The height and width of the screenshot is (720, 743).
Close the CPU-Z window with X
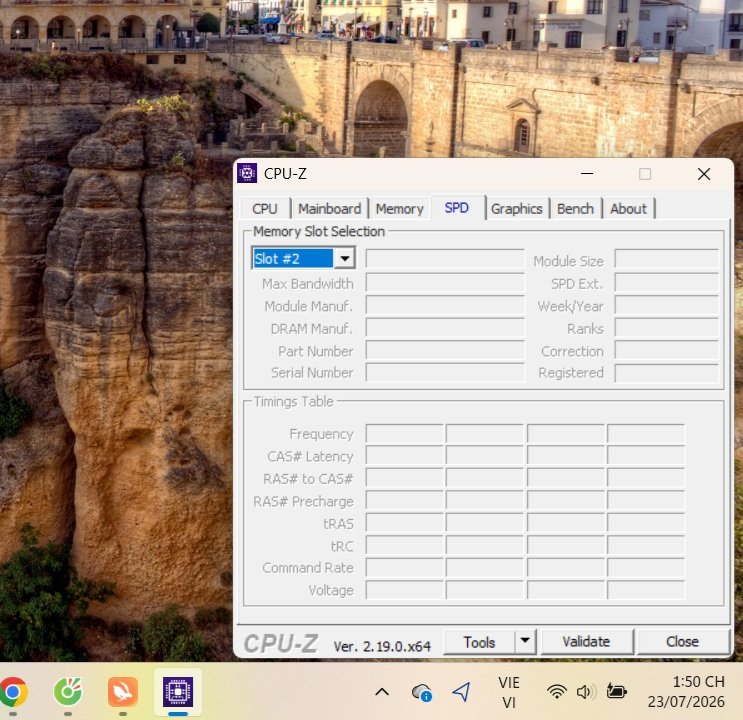pyautogui.click(x=704, y=173)
